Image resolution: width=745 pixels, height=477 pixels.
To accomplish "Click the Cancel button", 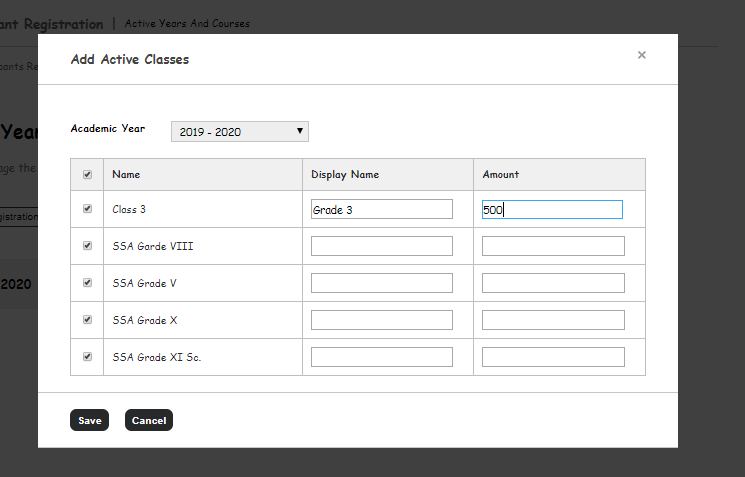I will [149, 421].
